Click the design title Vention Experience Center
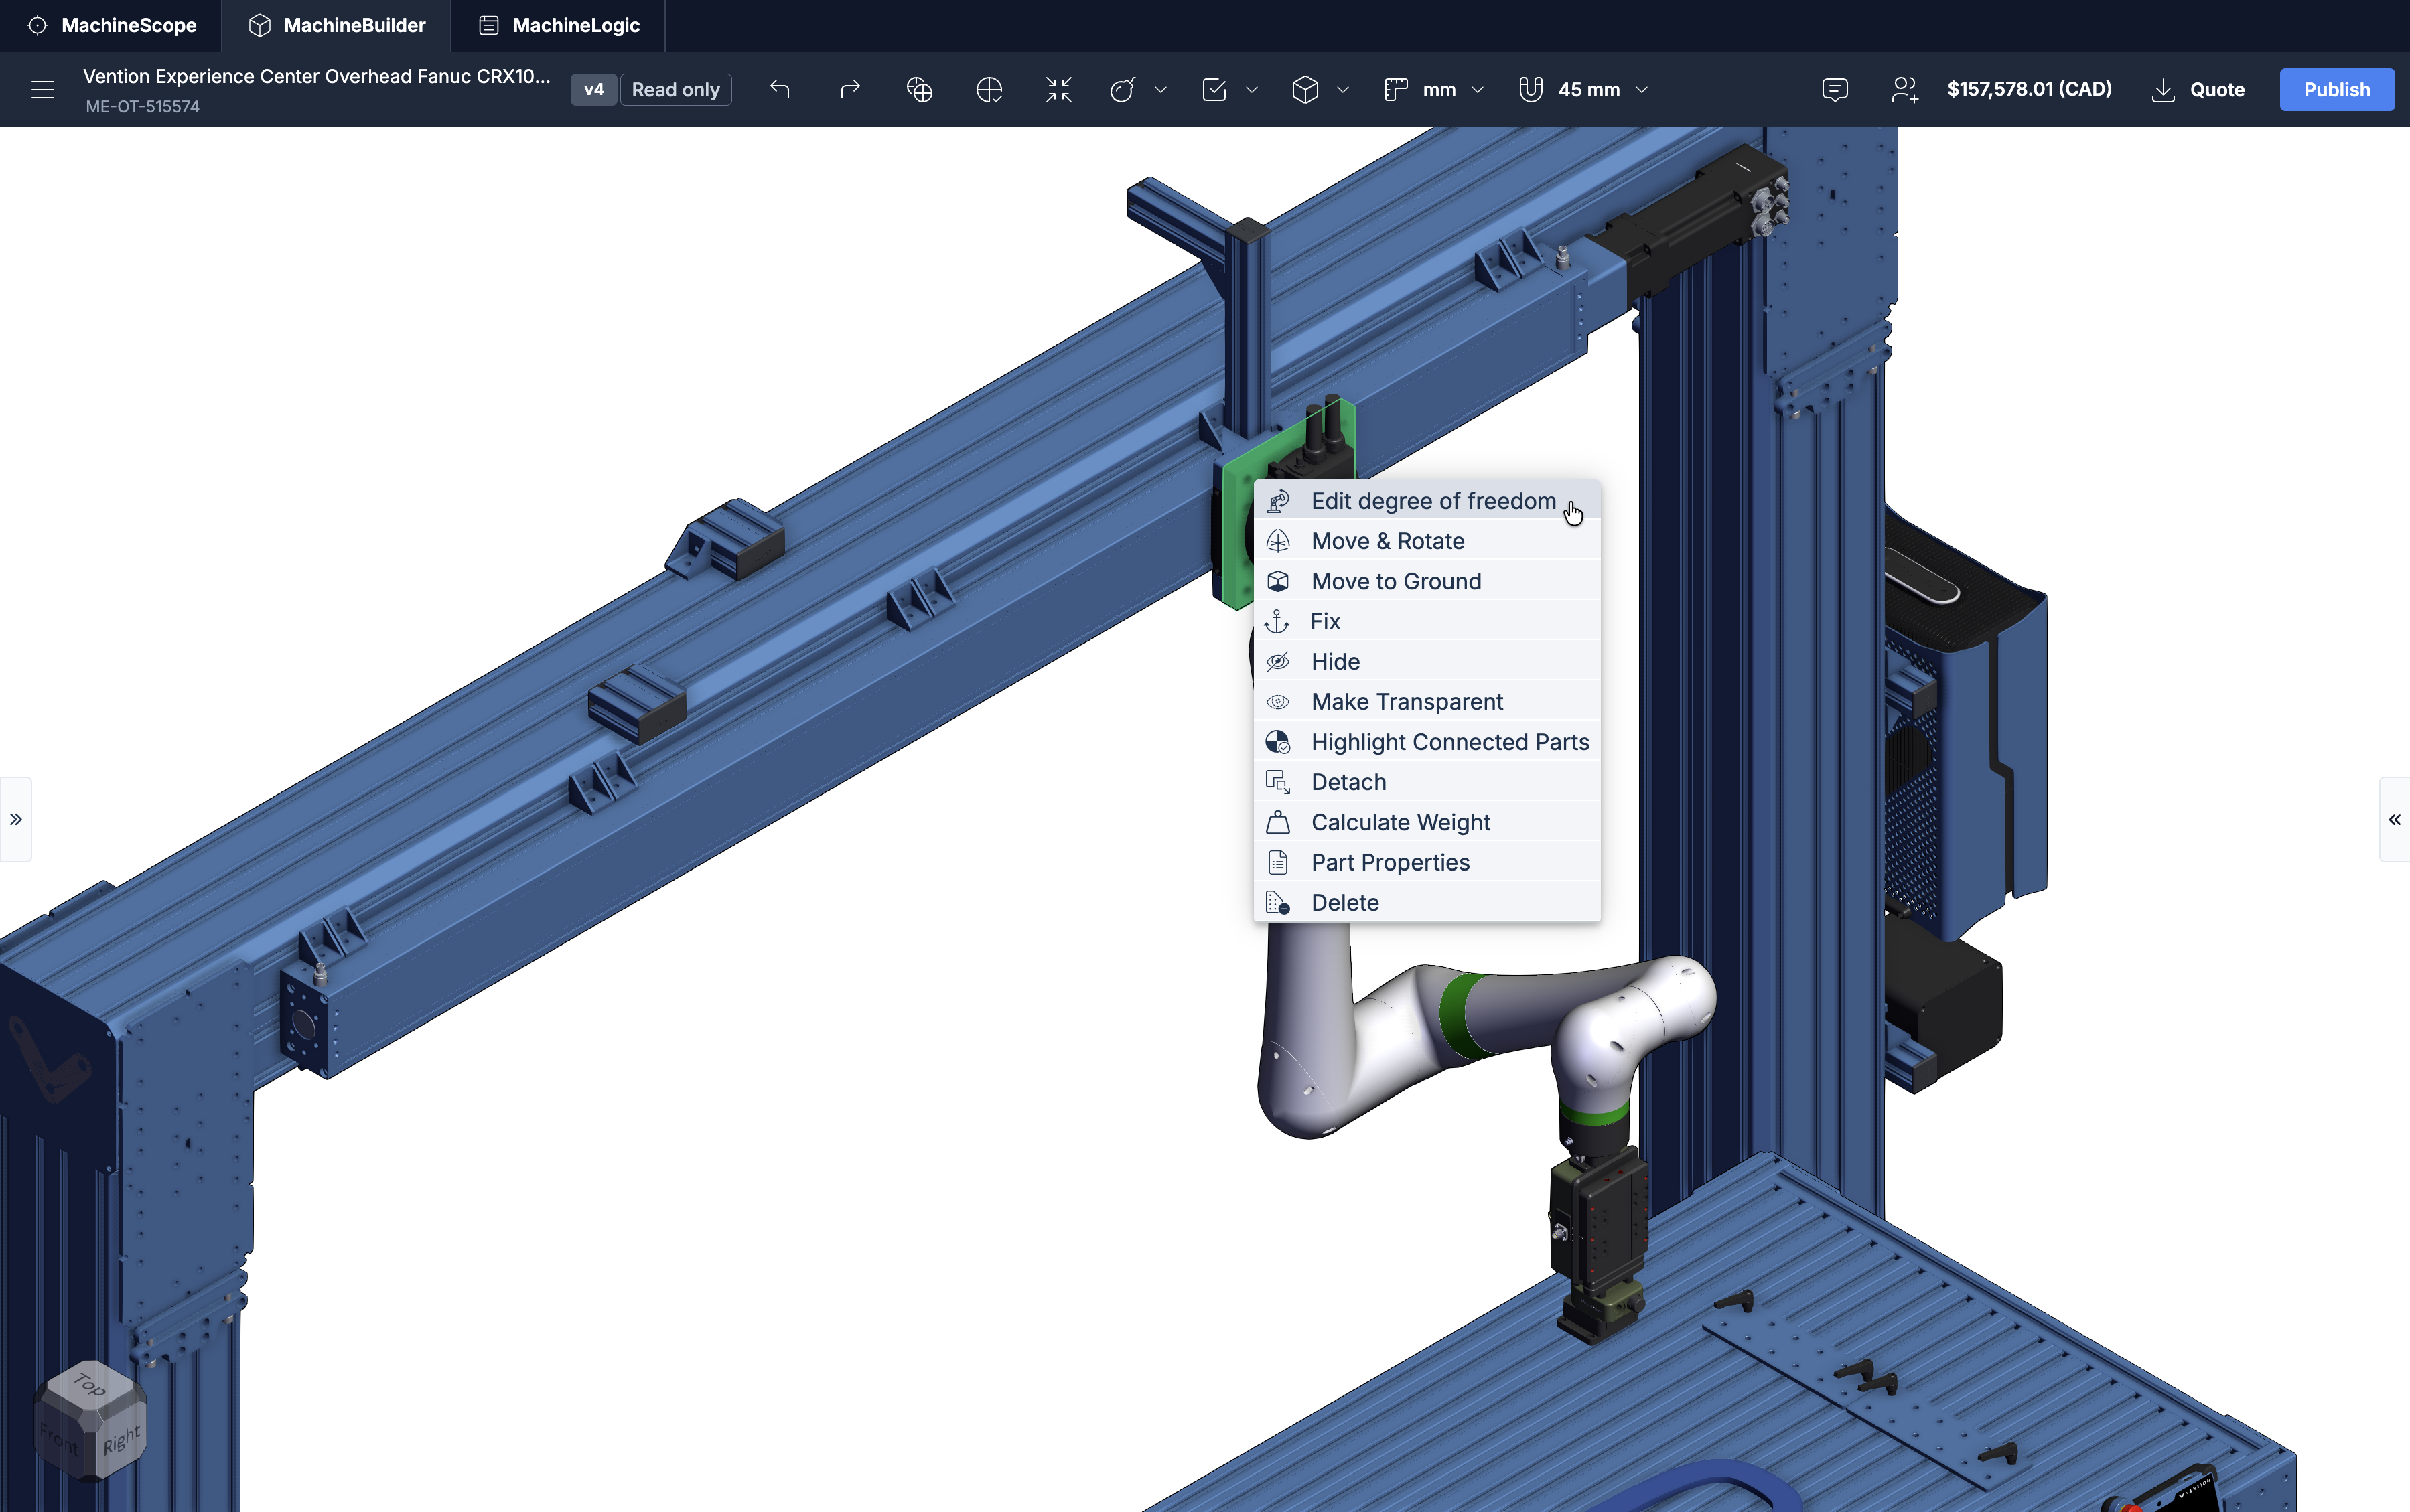Viewport: 2410px width, 1512px height. point(316,77)
